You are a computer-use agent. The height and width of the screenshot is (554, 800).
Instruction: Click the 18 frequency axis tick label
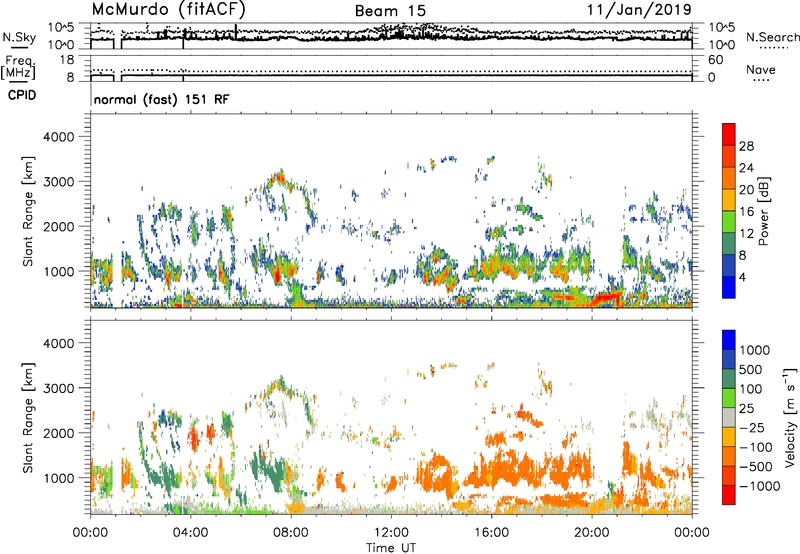[x=67, y=60]
